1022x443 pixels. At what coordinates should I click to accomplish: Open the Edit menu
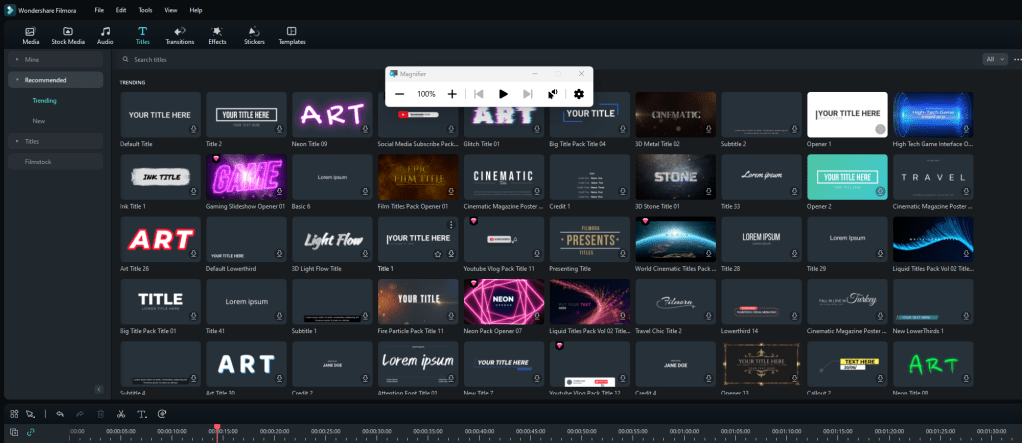[x=121, y=10]
